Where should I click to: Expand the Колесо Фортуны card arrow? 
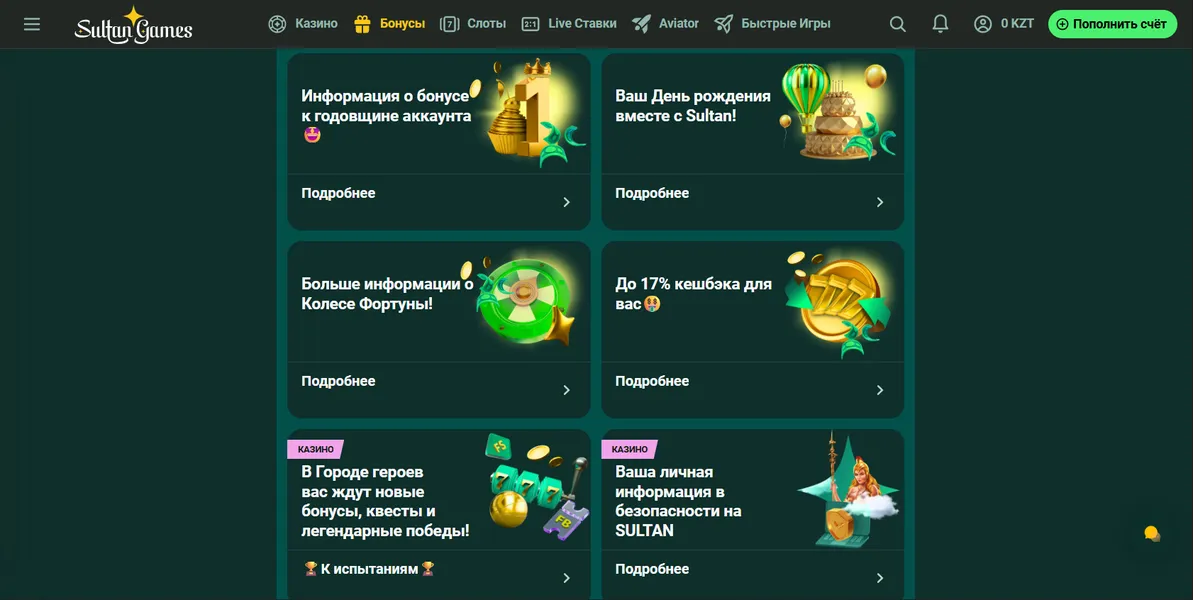[x=566, y=390]
